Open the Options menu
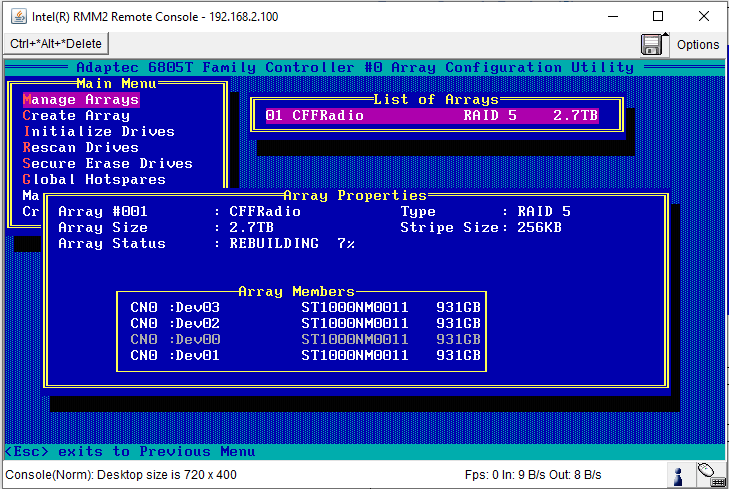Screen dimensions: 729x489 click(697, 45)
